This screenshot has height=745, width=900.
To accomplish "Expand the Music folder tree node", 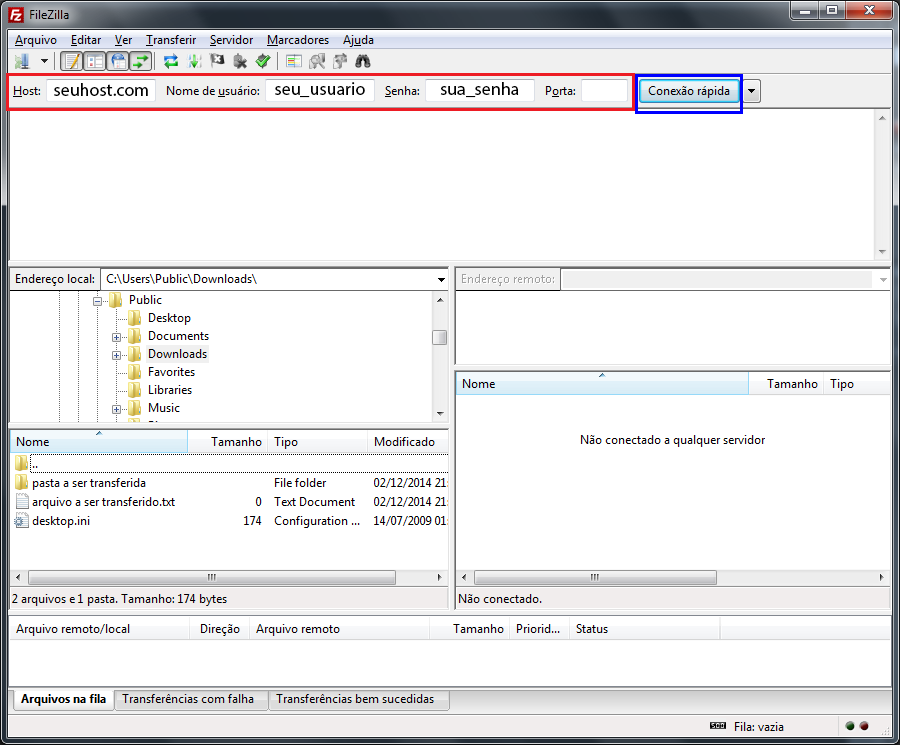I will point(117,409).
